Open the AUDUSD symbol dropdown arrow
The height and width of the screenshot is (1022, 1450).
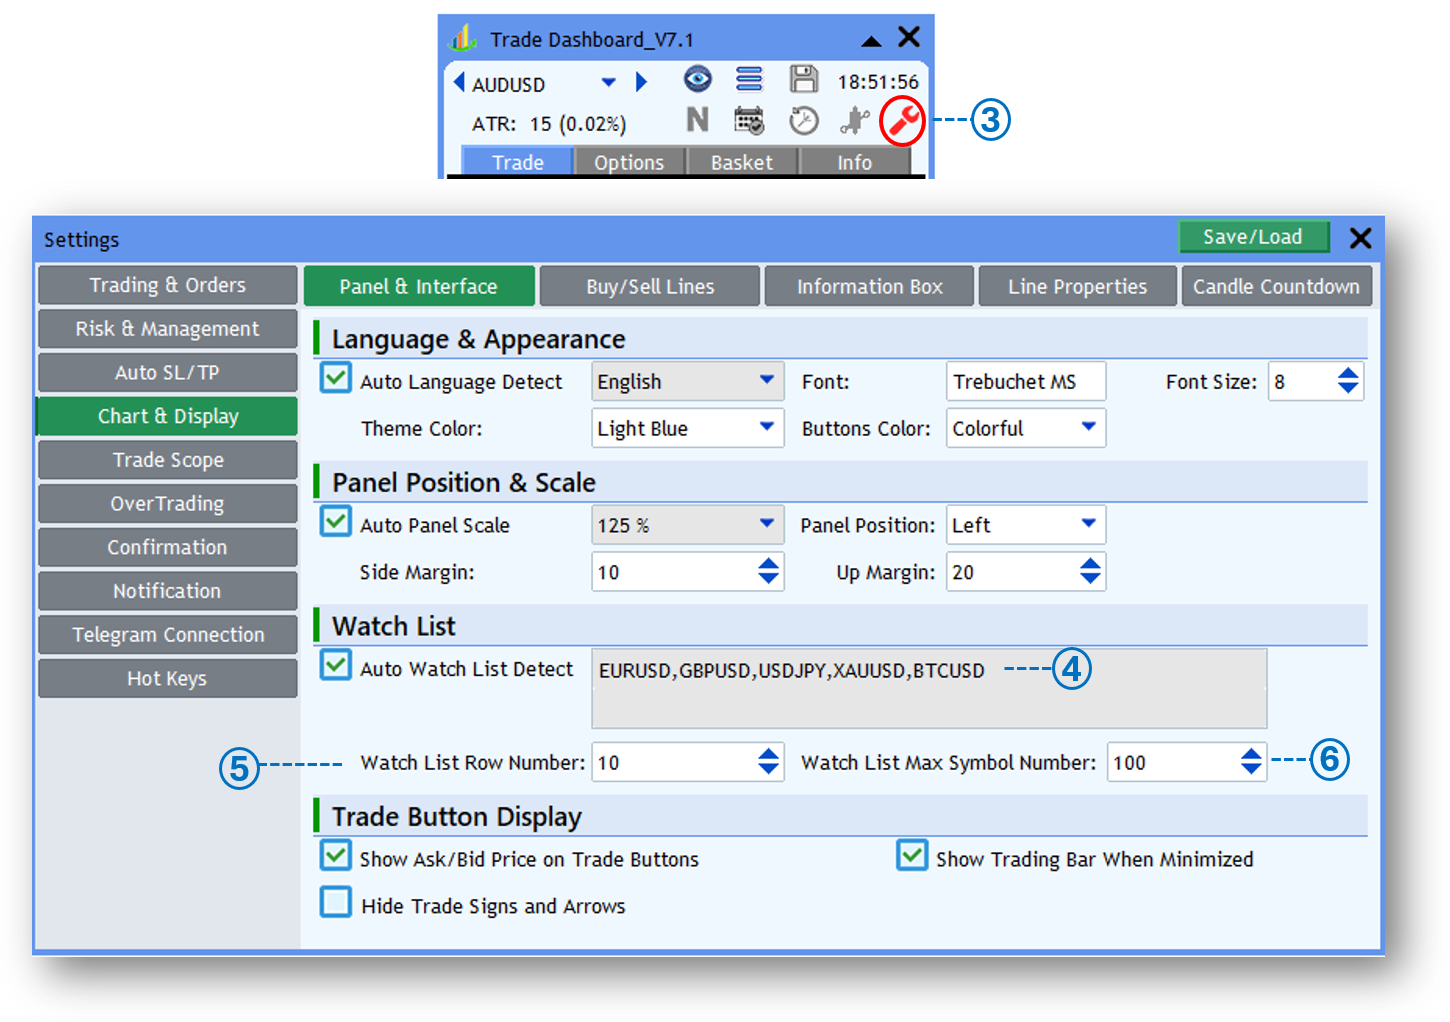click(x=608, y=82)
